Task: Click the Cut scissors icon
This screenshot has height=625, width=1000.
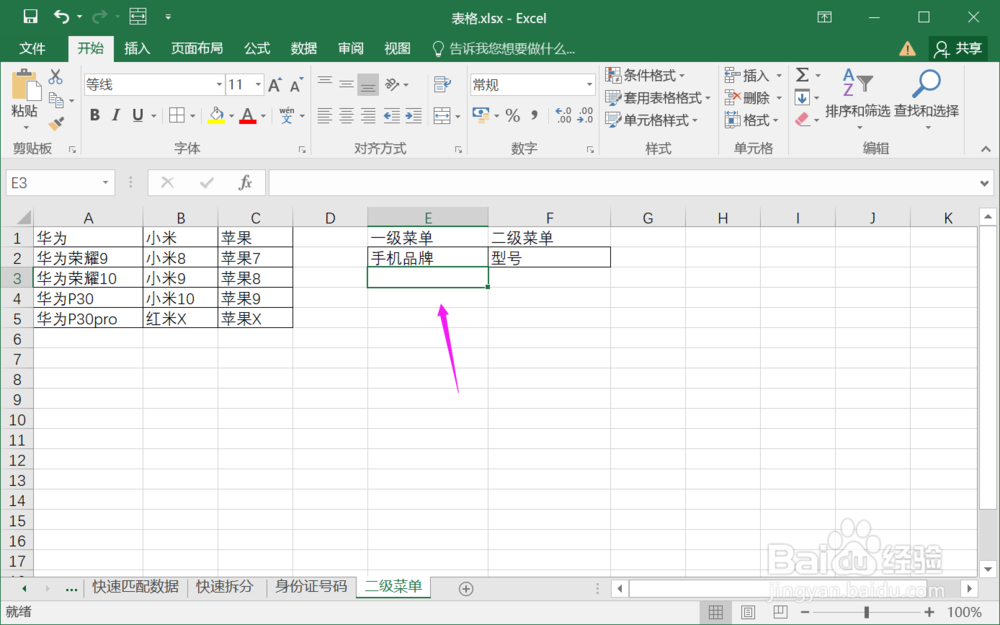Action: tap(55, 77)
